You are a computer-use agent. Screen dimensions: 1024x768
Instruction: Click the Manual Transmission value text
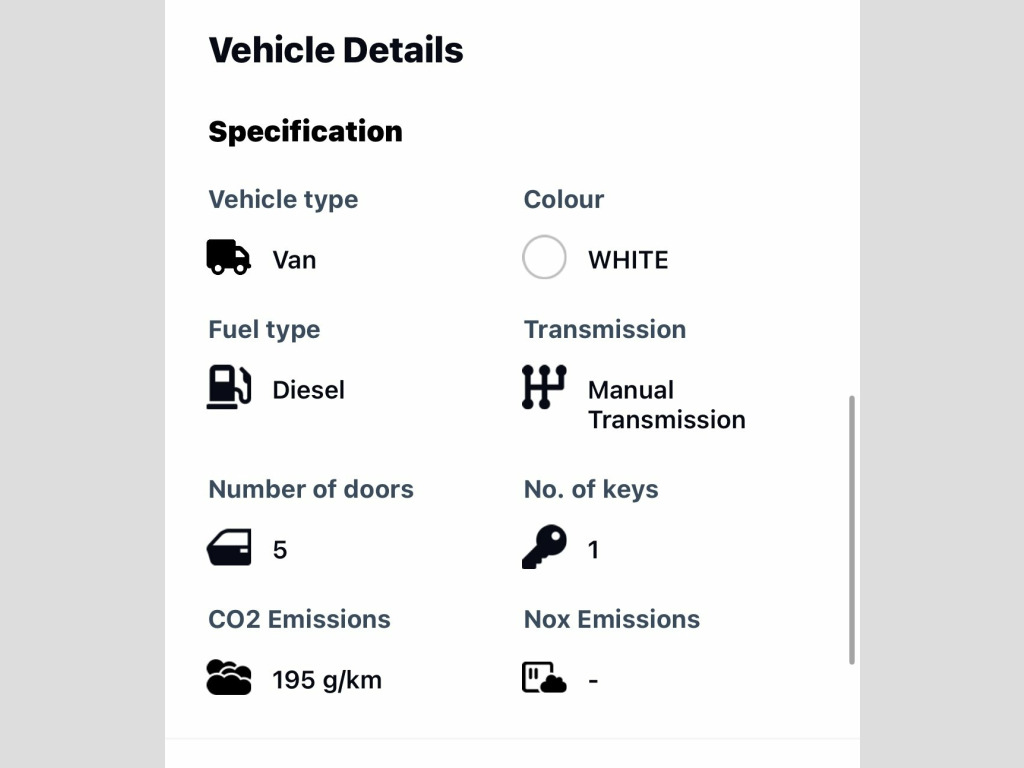(667, 405)
